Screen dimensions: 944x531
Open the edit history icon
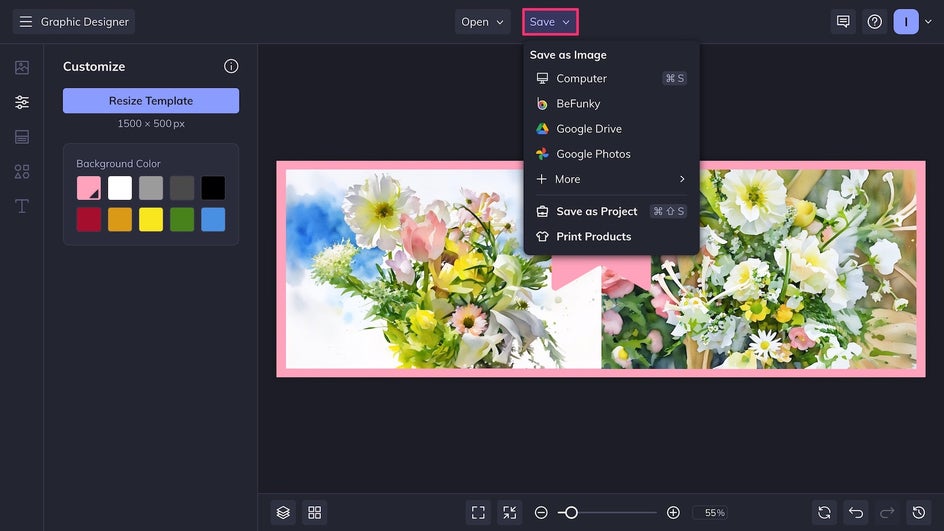(918, 512)
